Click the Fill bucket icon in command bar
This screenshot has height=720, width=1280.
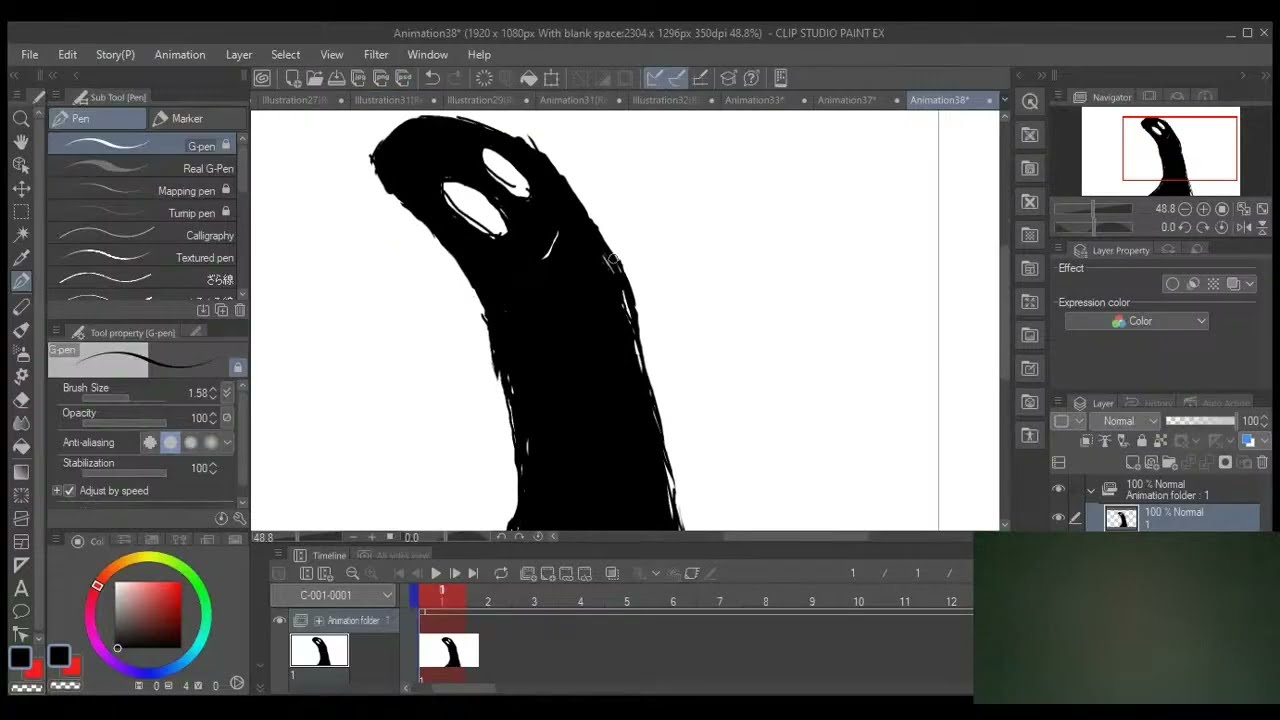tap(528, 78)
